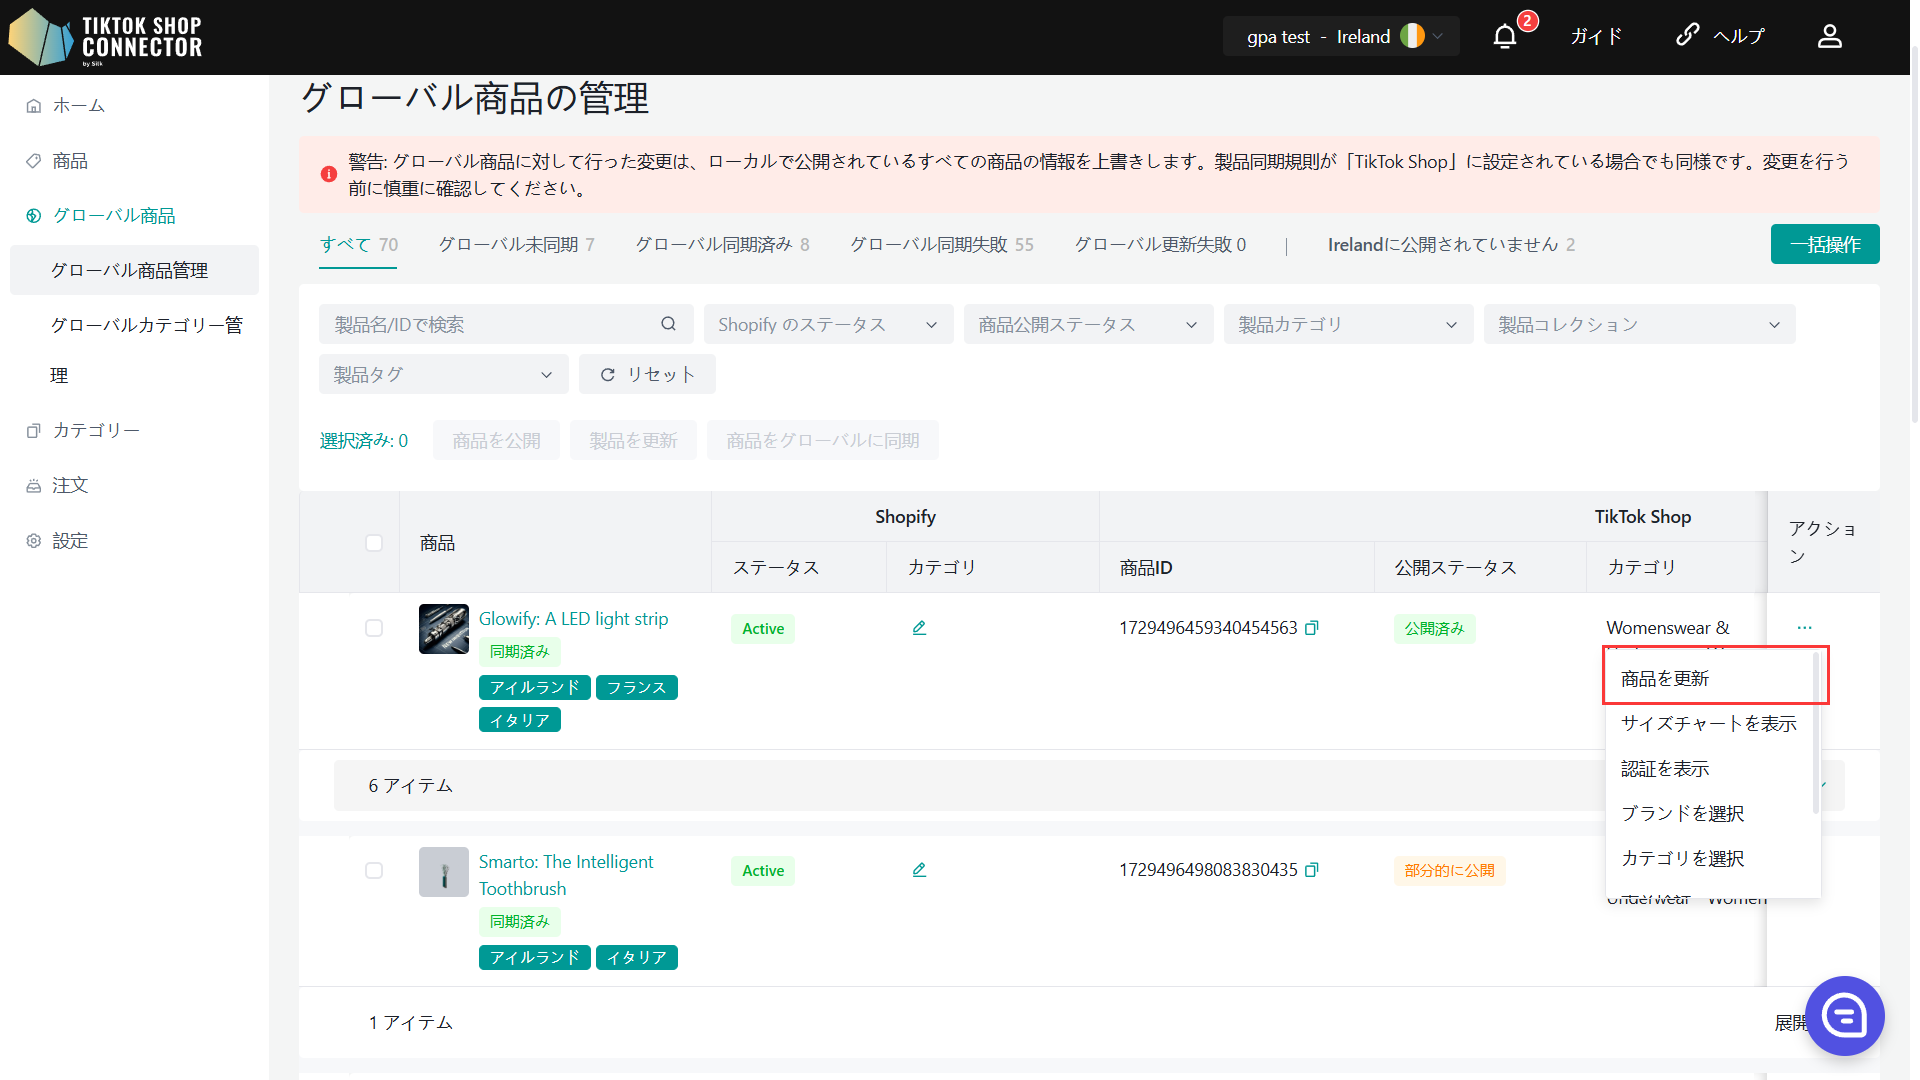
Task: Click the 公開済み status badge
Action: (x=1434, y=629)
